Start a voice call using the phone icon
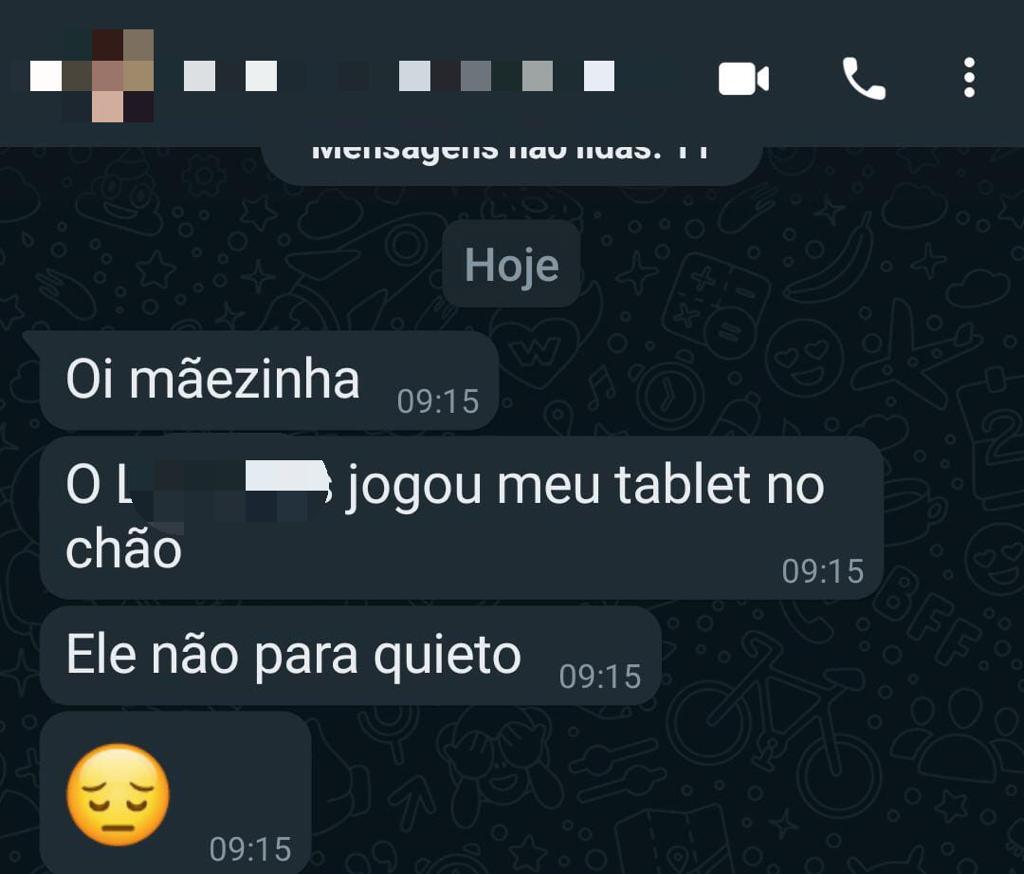This screenshot has width=1024, height=874. pyautogui.click(x=863, y=78)
